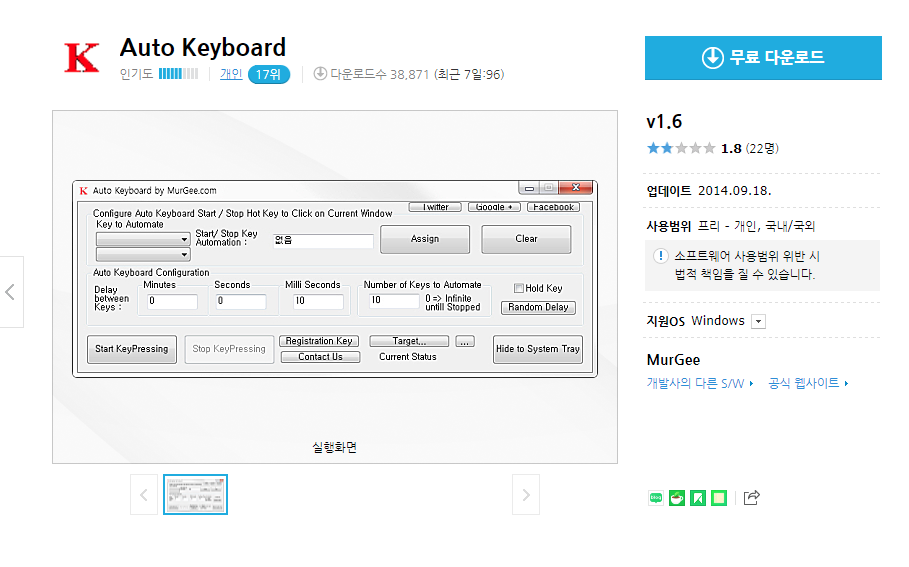
Task: Open the 개인 category link
Action: [231, 74]
